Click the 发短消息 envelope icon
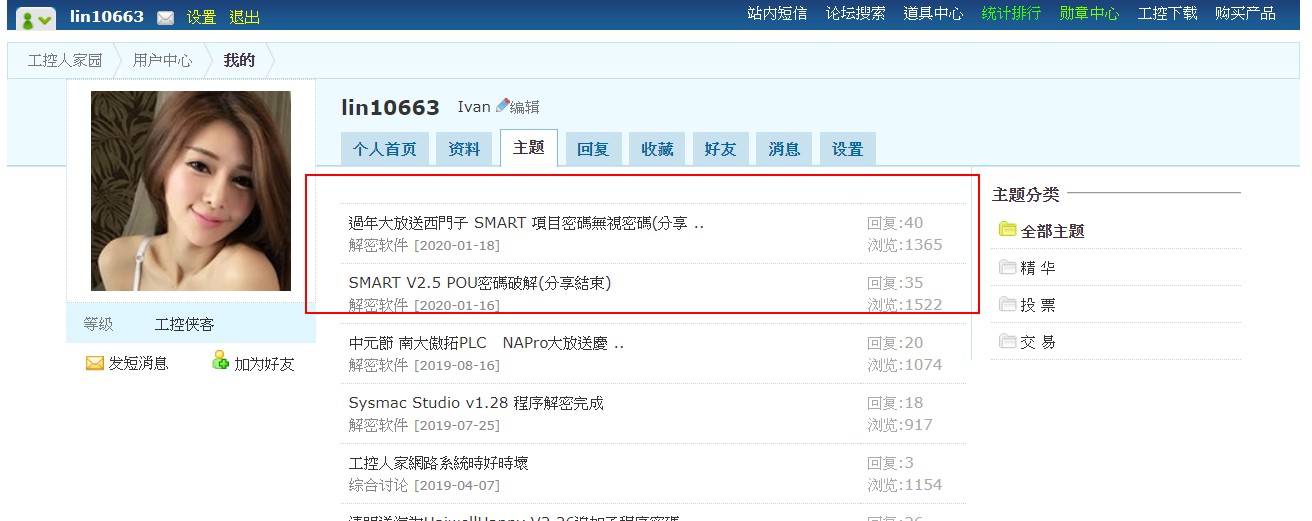The image size is (1312, 521). click(95, 363)
